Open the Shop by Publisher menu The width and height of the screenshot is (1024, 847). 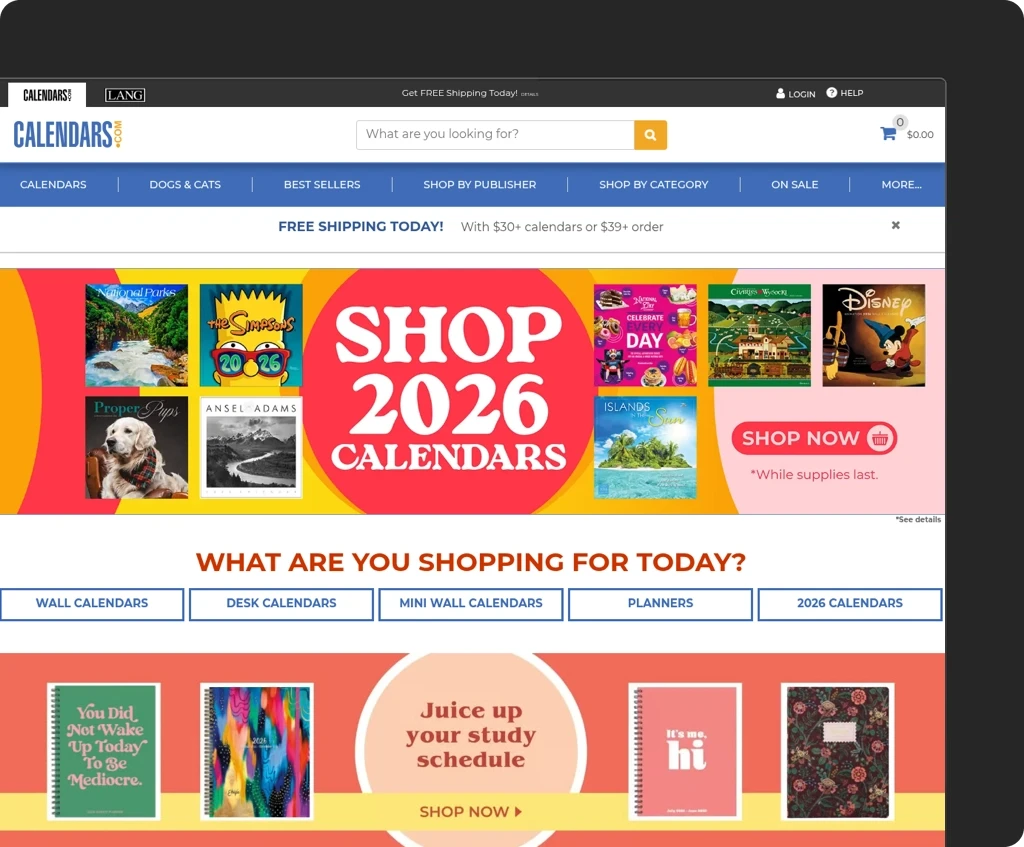(x=479, y=185)
